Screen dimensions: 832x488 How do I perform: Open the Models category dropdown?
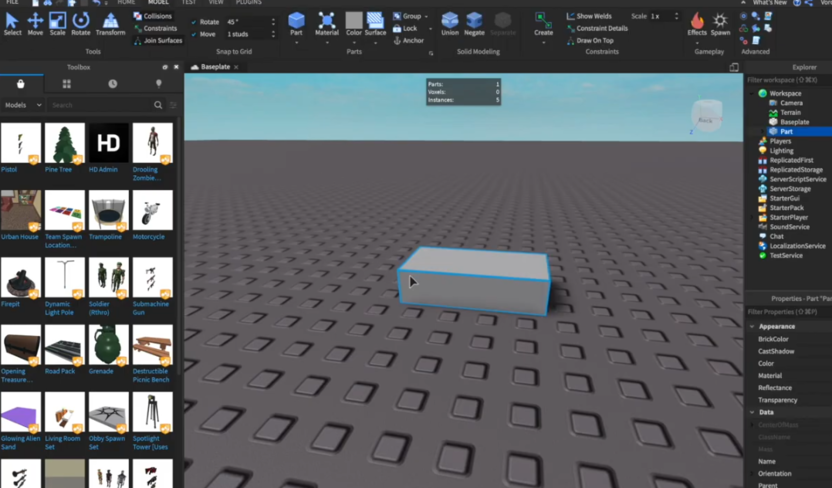23,105
